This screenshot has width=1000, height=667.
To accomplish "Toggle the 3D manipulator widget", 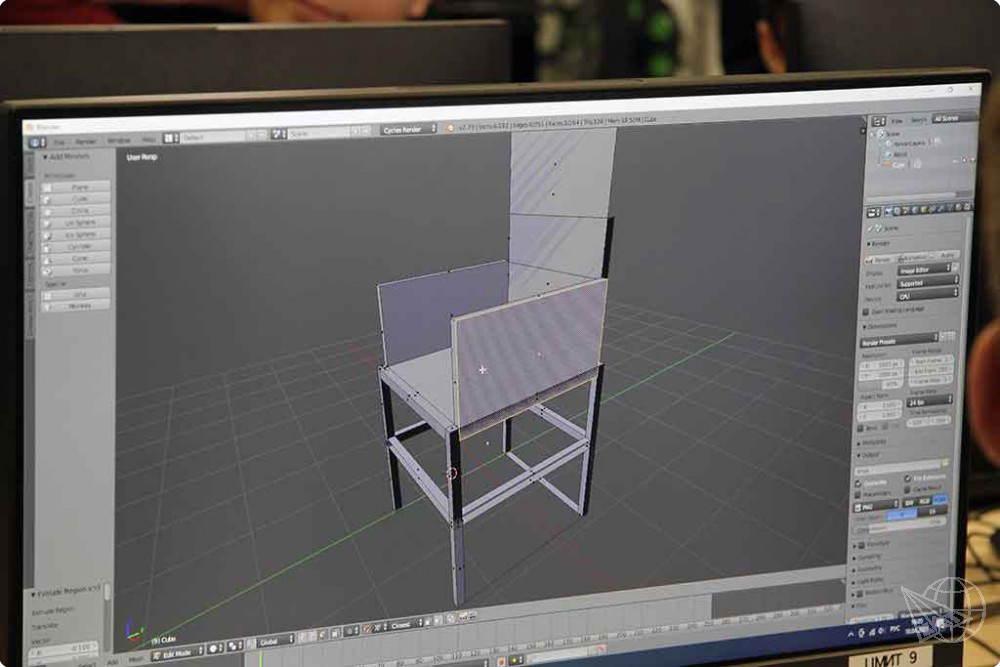I will coord(253,643).
